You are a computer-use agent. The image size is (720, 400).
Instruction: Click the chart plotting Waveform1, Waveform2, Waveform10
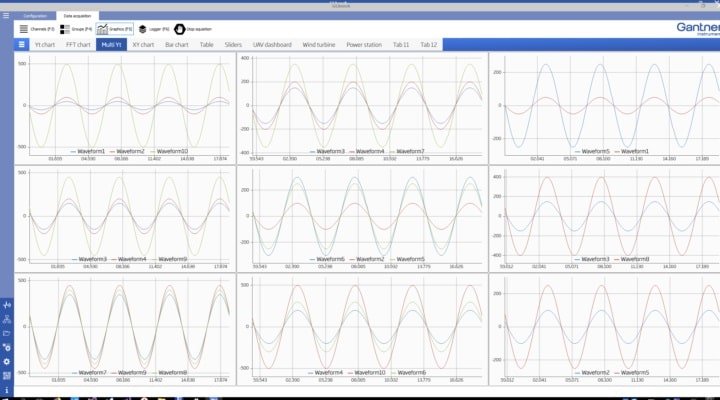click(125, 108)
